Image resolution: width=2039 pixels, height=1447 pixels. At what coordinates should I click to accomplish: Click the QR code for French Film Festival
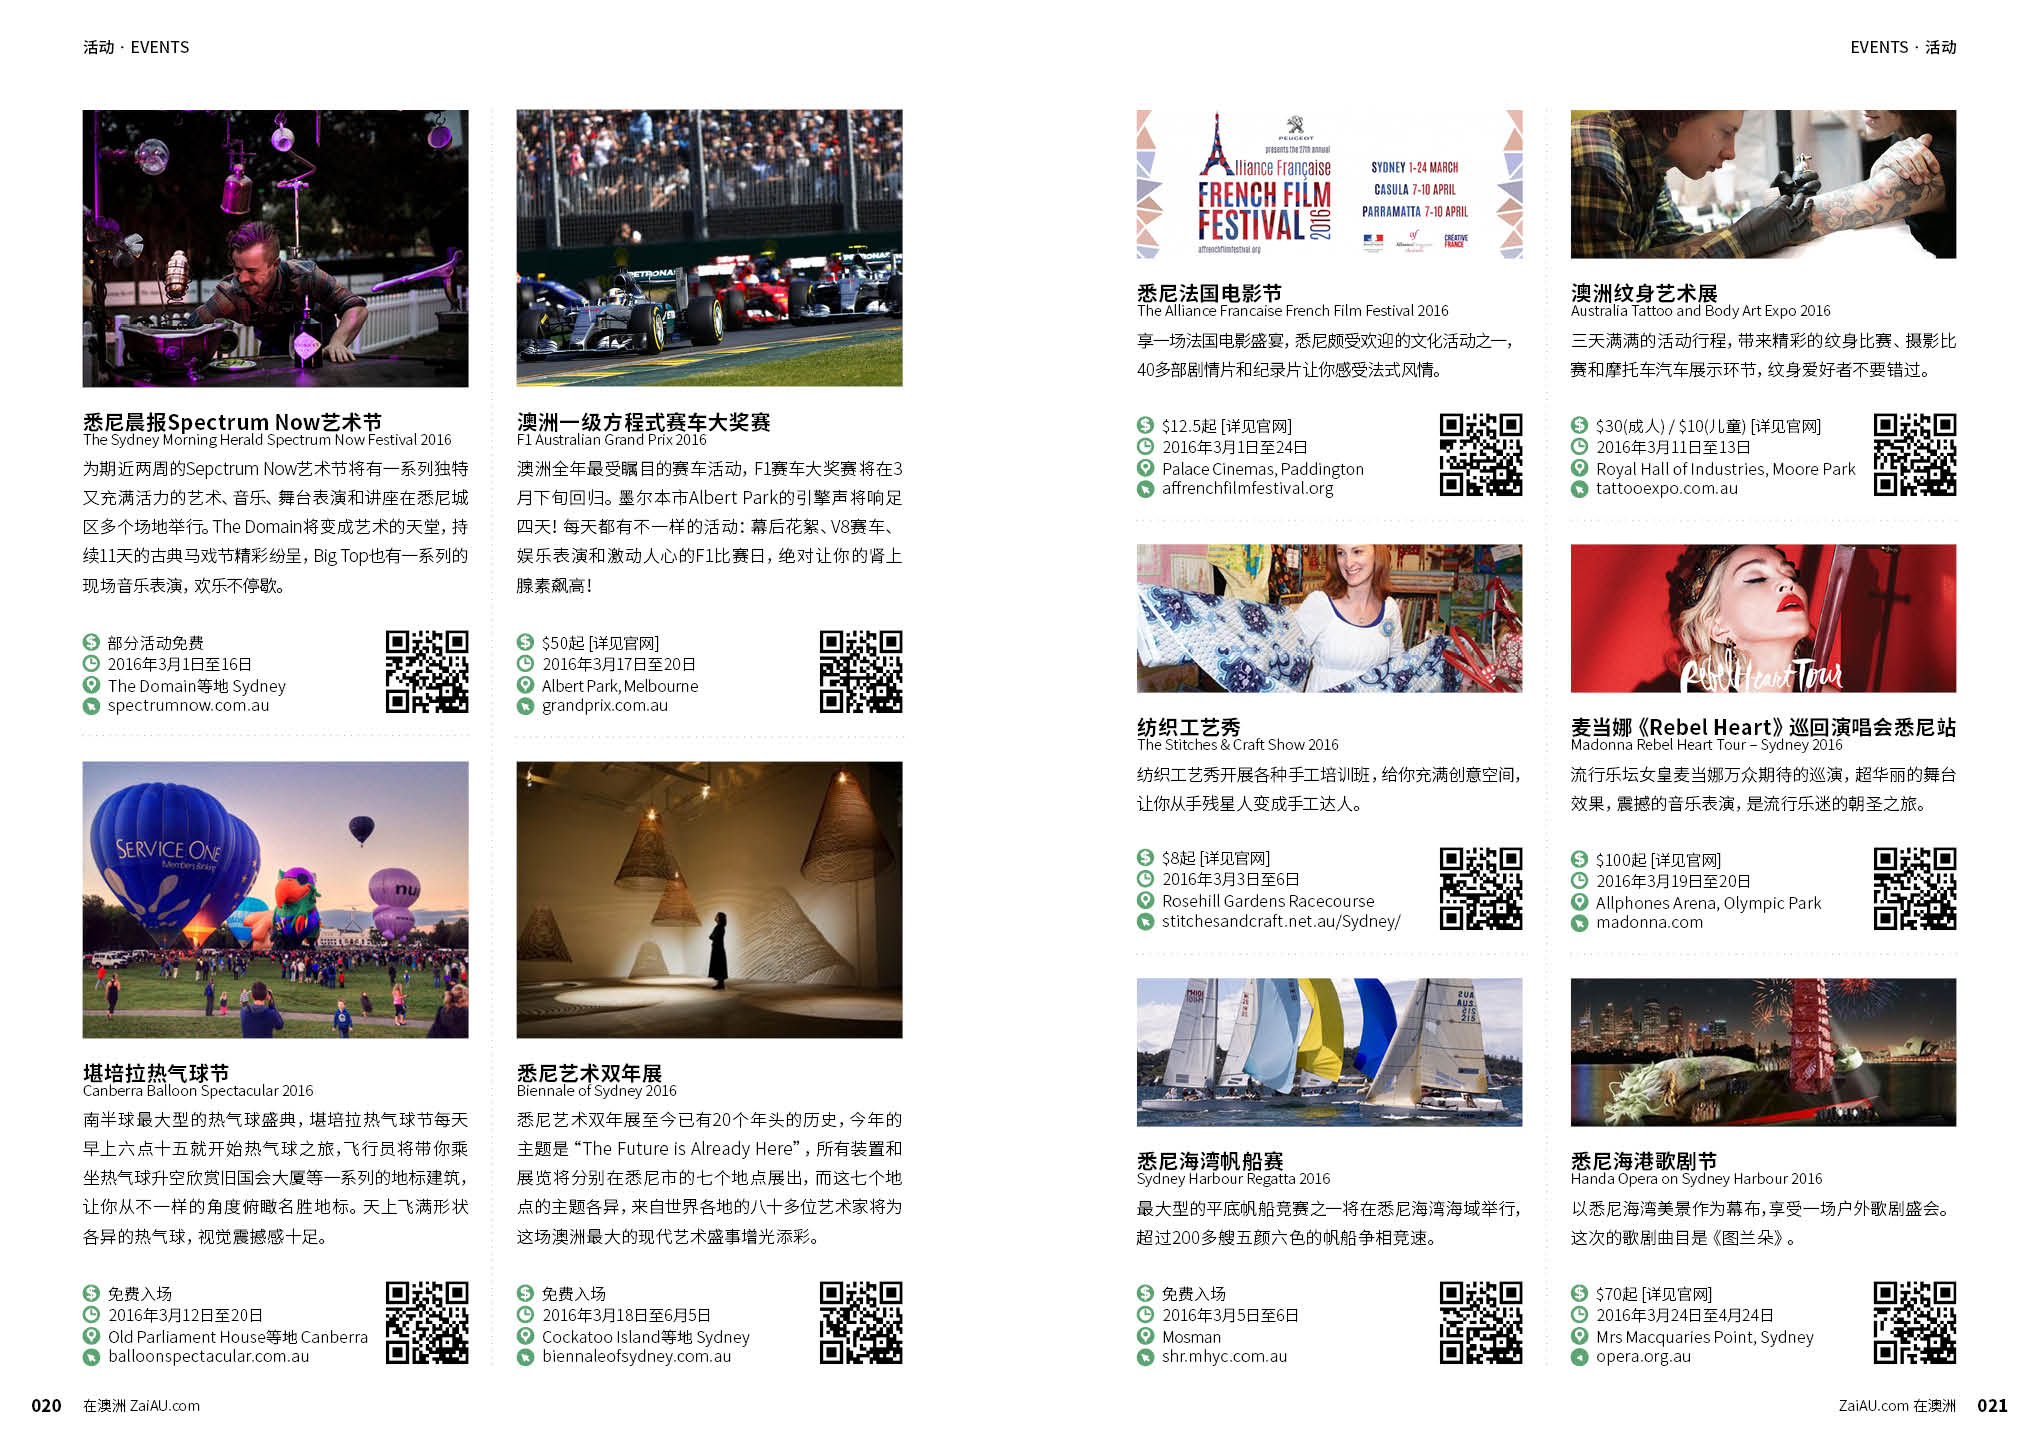click(x=1481, y=454)
